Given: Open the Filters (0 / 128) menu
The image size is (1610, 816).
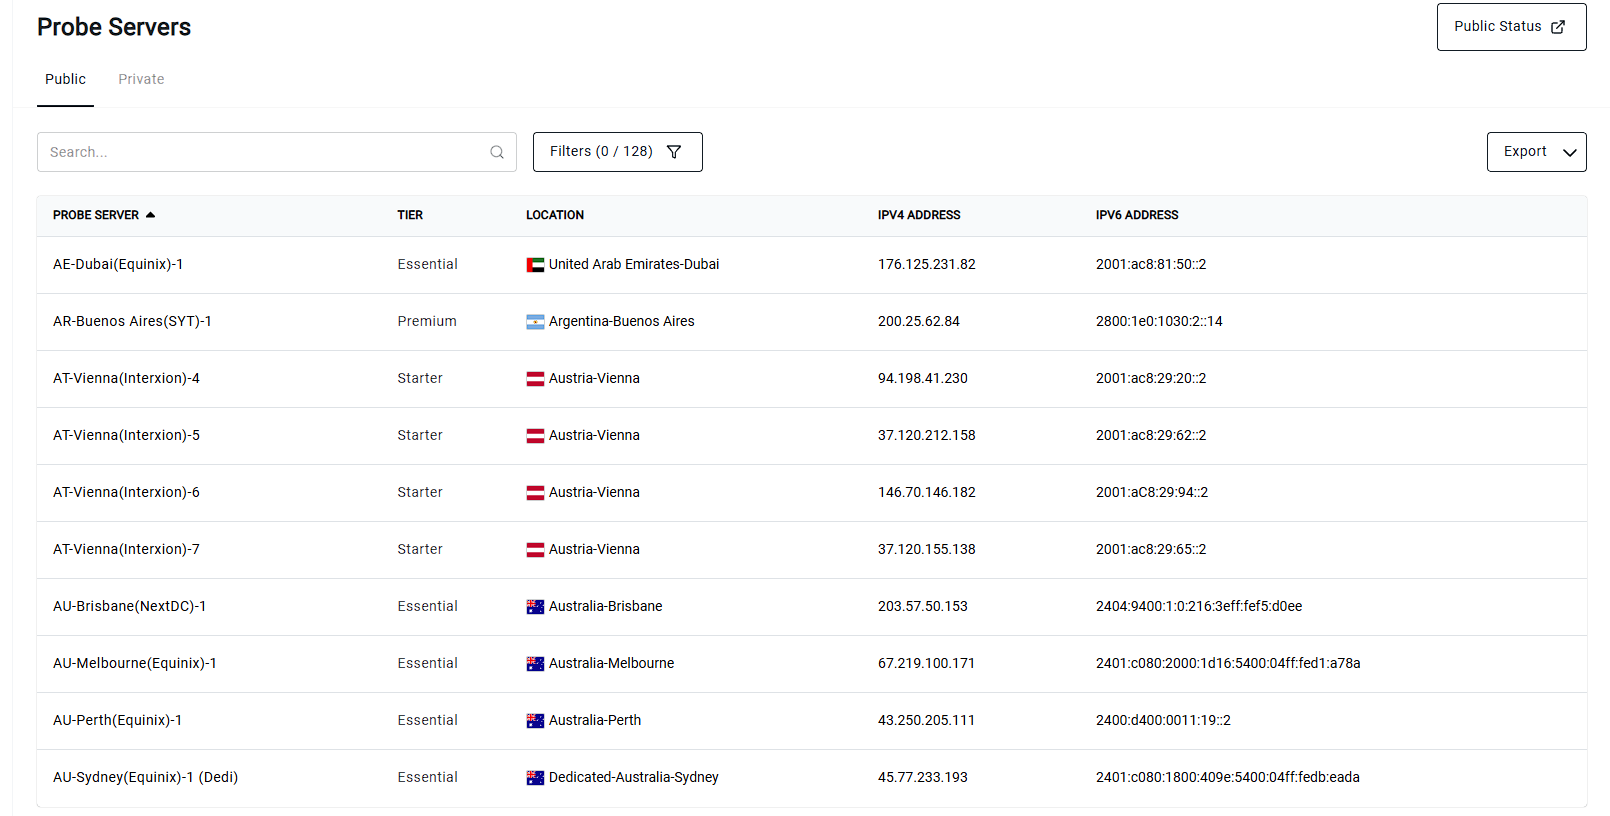Looking at the screenshot, I should (617, 152).
